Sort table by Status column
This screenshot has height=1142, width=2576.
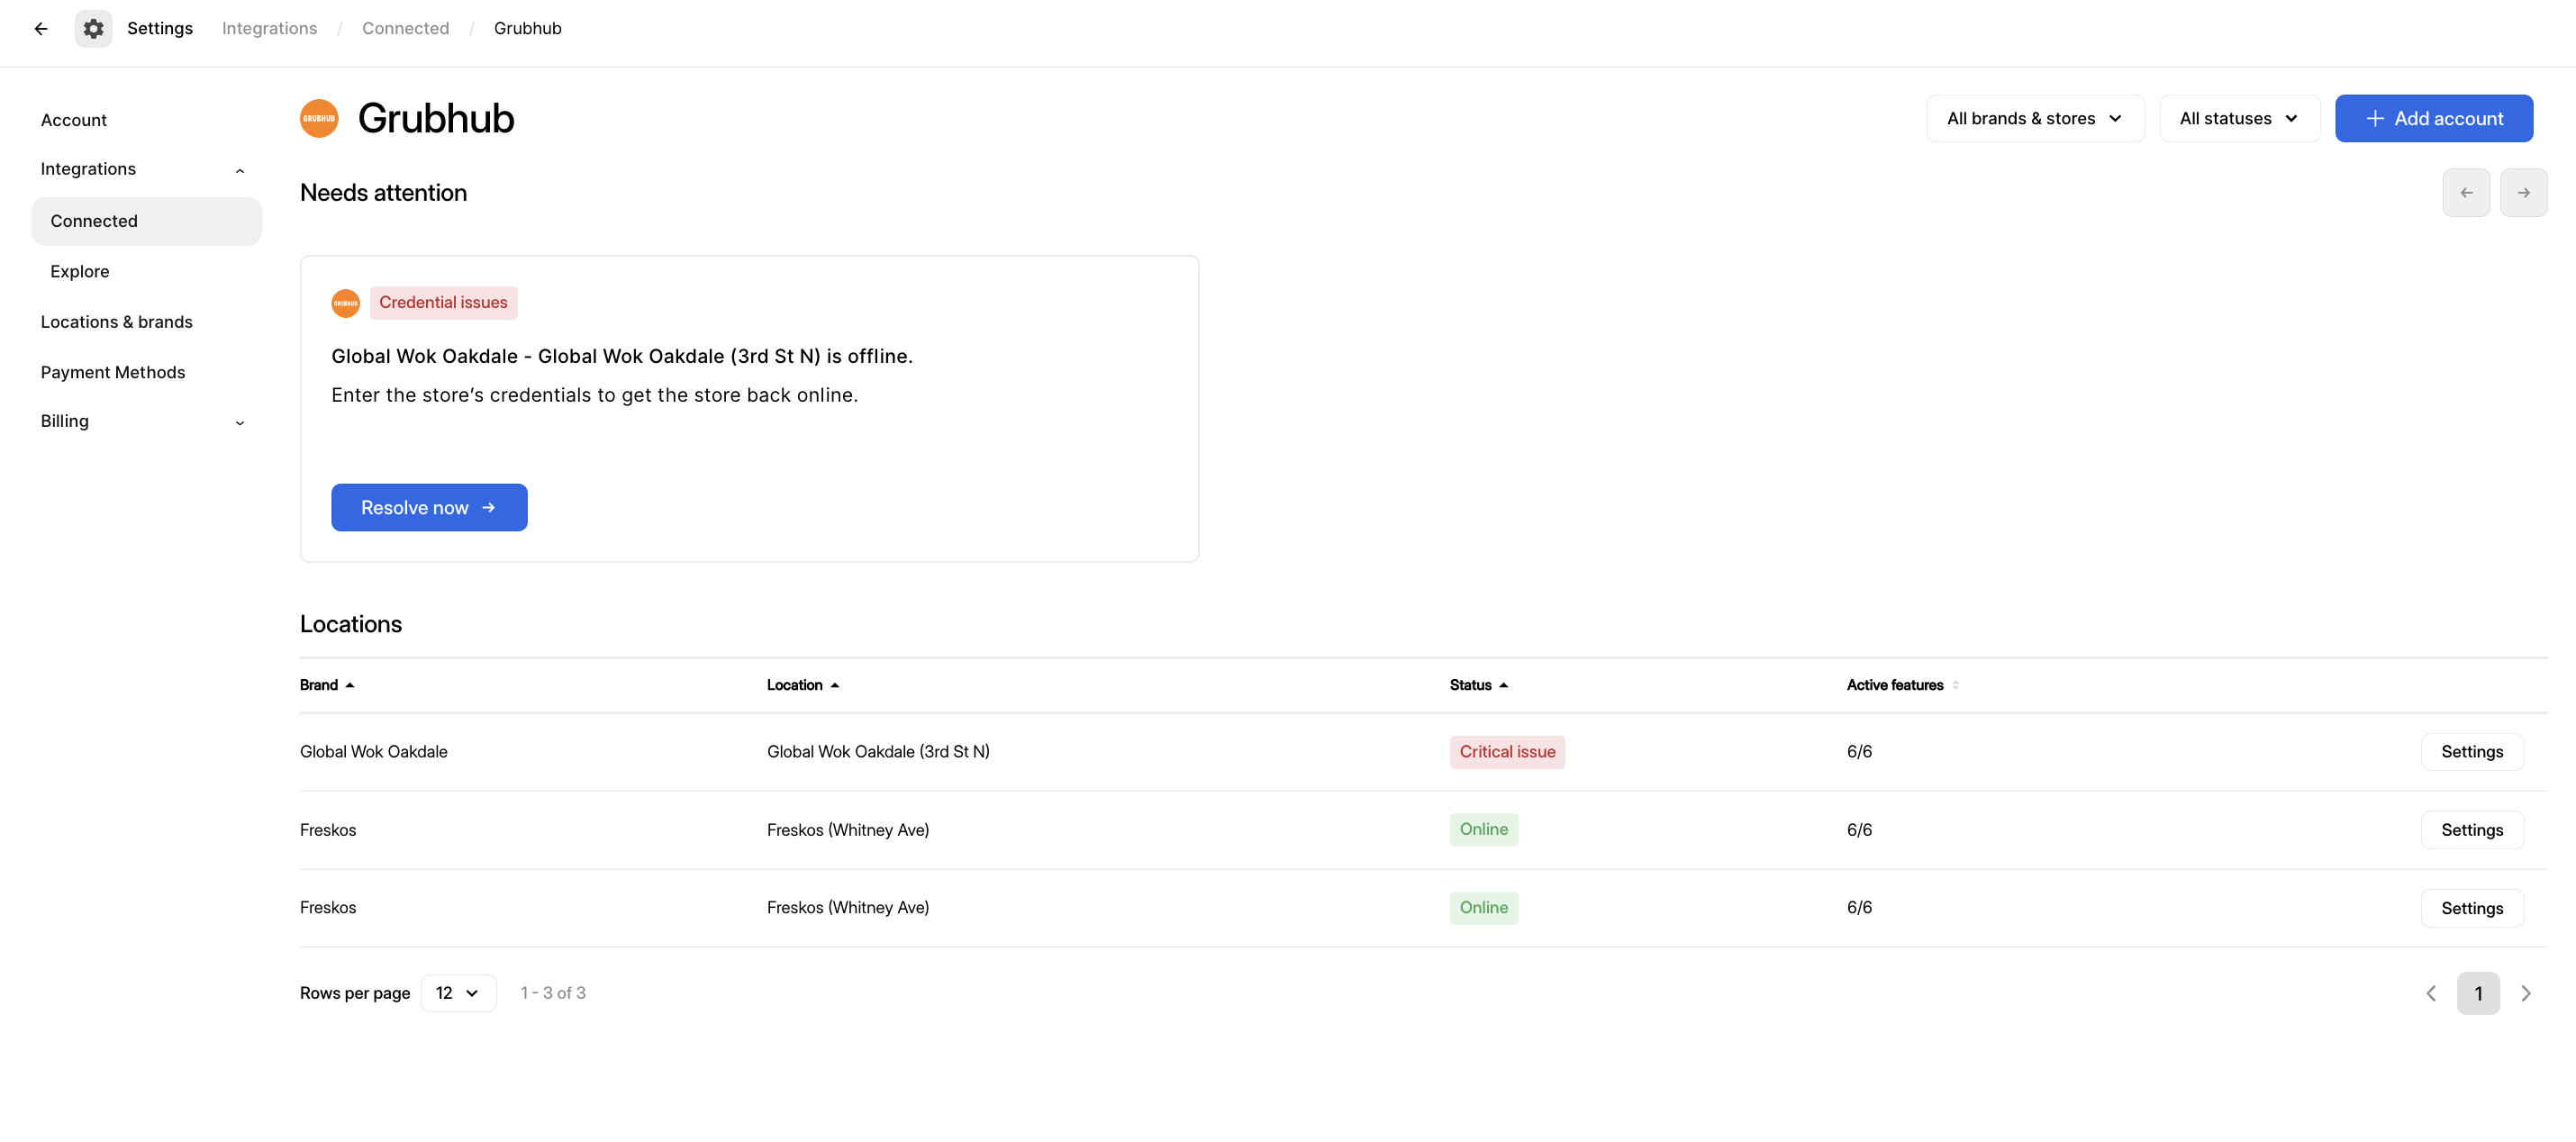[x=1479, y=685]
